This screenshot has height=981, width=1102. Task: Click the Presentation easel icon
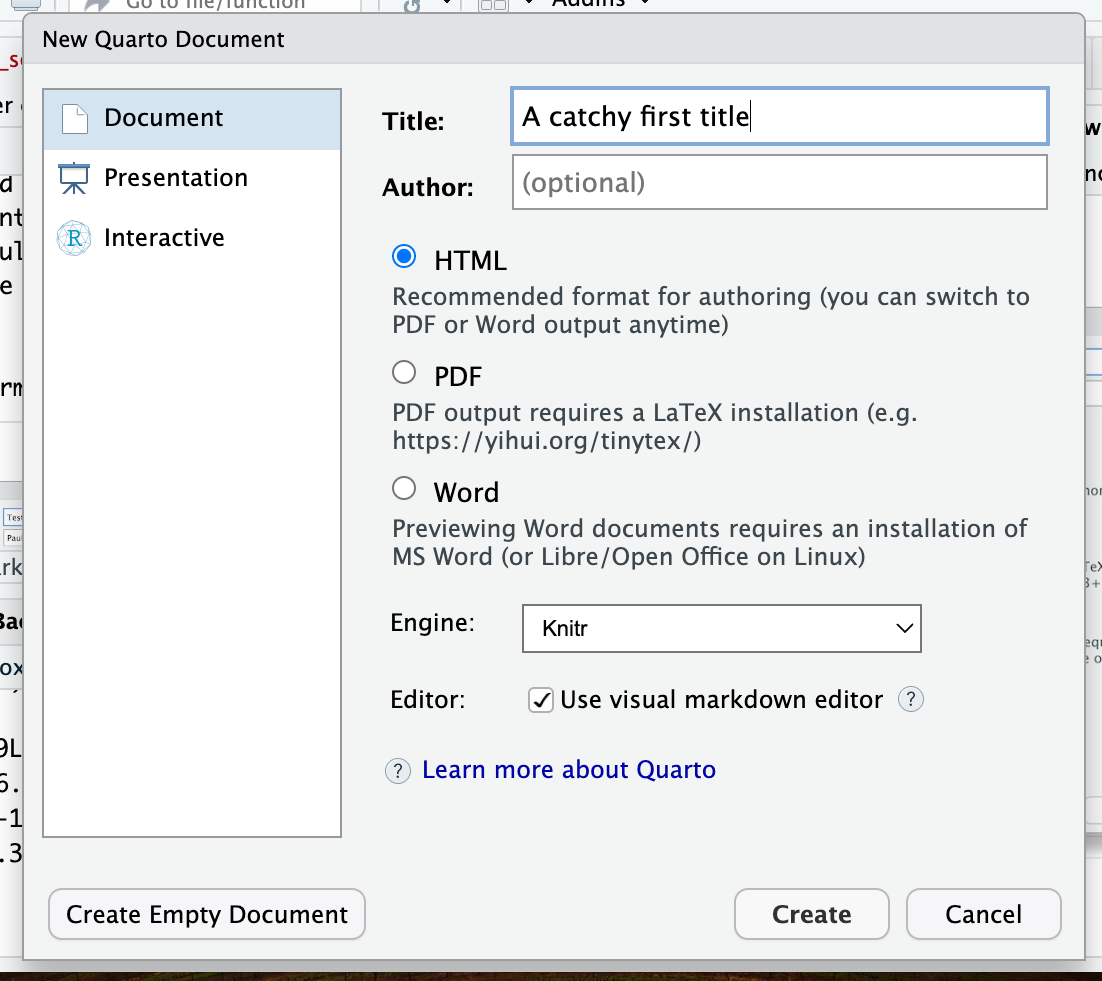pyautogui.click(x=74, y=178)
